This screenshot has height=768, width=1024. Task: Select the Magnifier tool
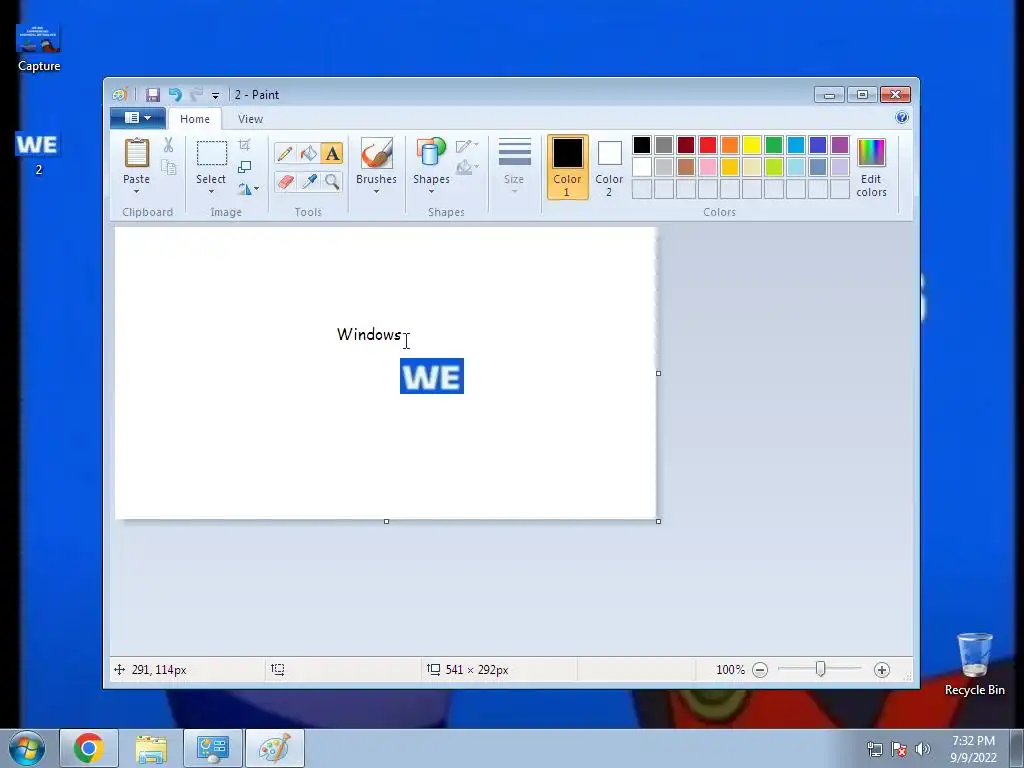[332, 182]
